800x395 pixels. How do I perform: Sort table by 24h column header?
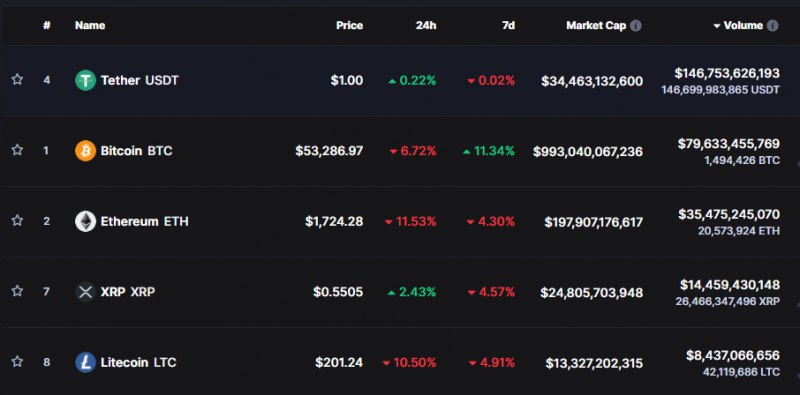pos(426,26)
